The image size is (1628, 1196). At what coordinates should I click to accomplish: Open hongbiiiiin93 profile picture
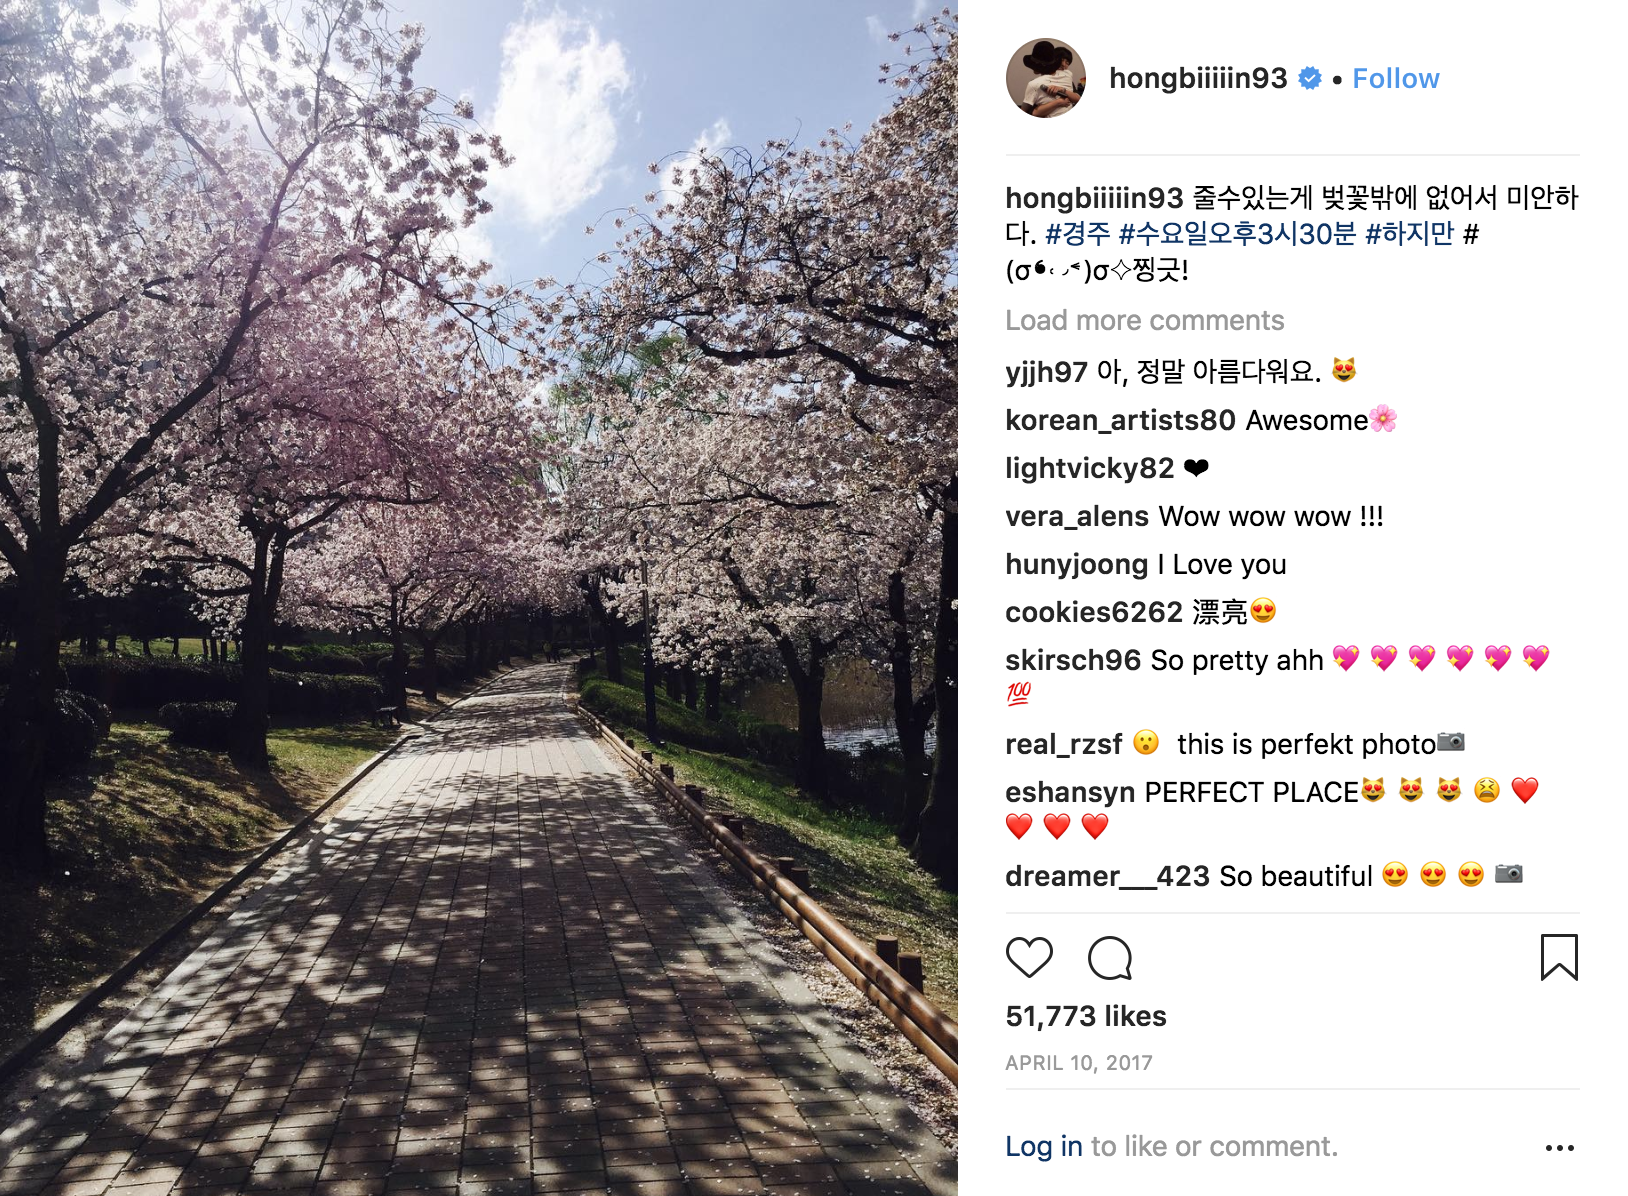[x=1046, y=78]
